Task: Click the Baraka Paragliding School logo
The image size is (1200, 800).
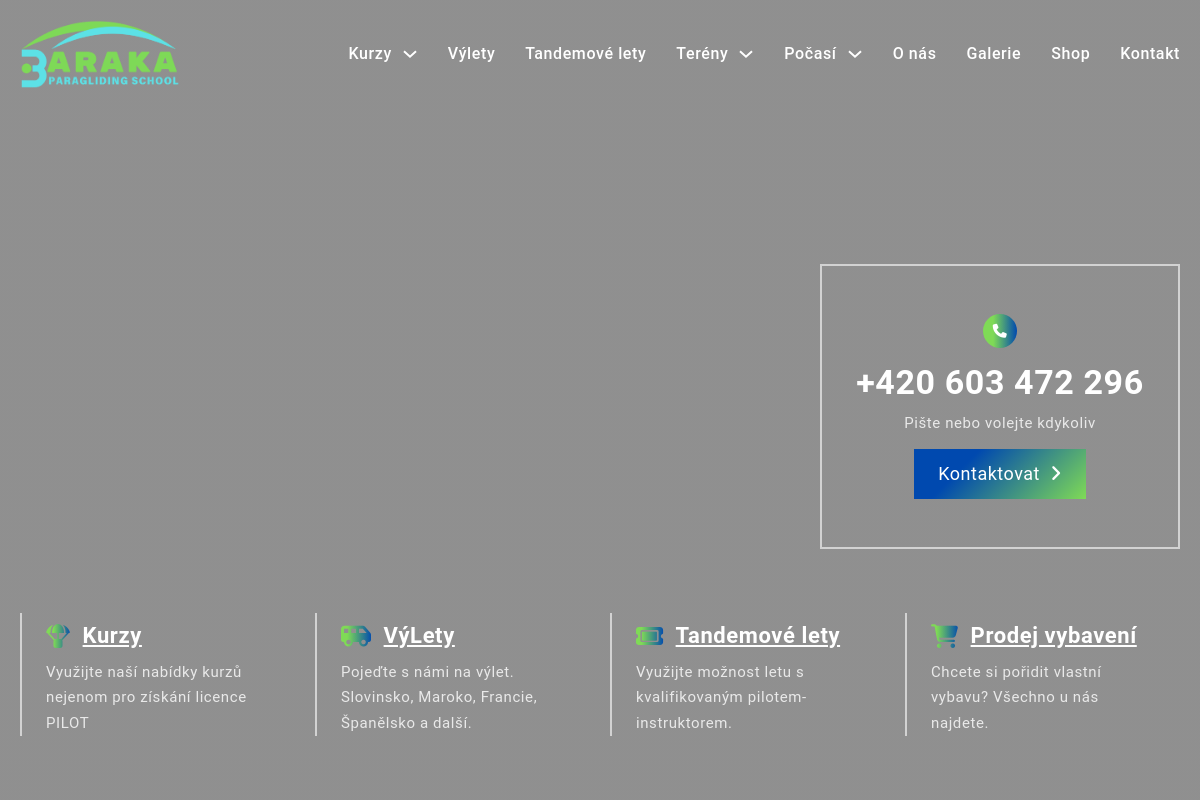Action: [100, 55]
